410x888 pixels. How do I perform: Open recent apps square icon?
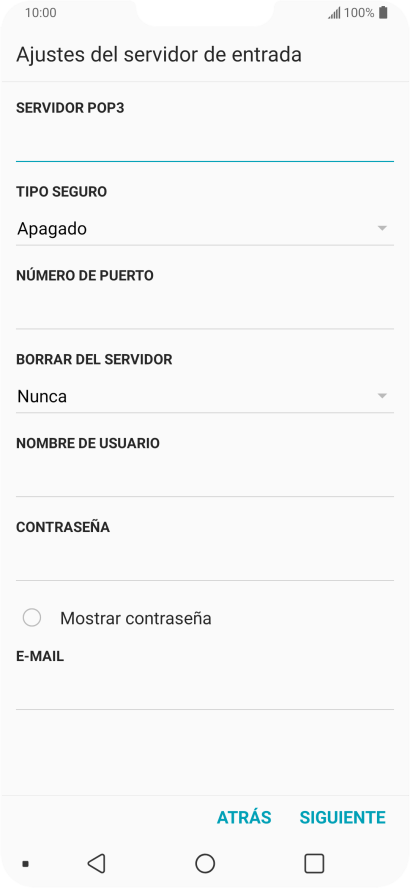coord(314,863)
